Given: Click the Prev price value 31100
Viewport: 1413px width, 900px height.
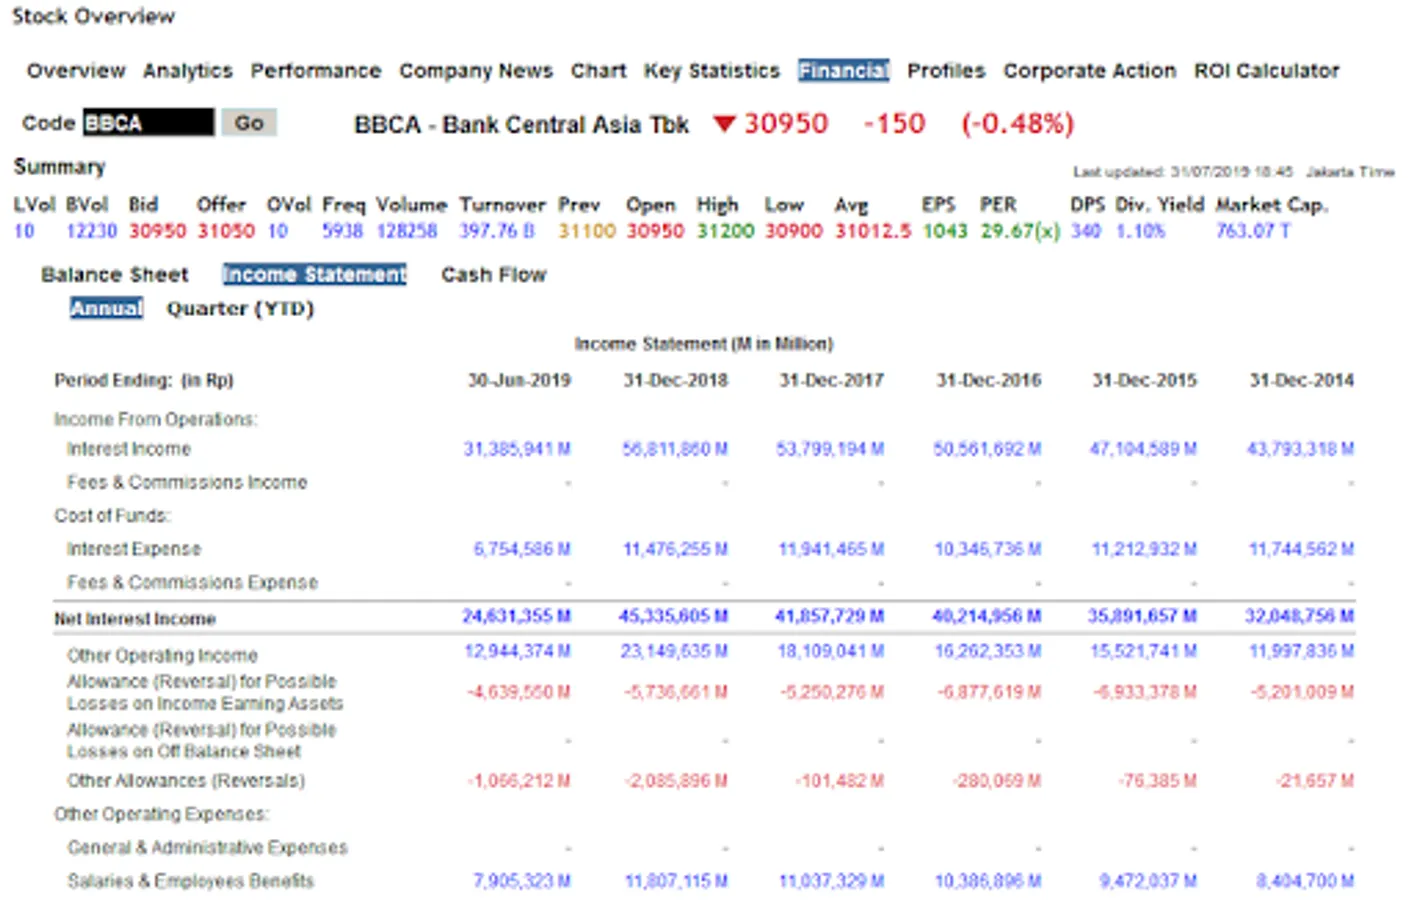Looking at the screenshot, I should pyautogui.click(x=587, y=231).
